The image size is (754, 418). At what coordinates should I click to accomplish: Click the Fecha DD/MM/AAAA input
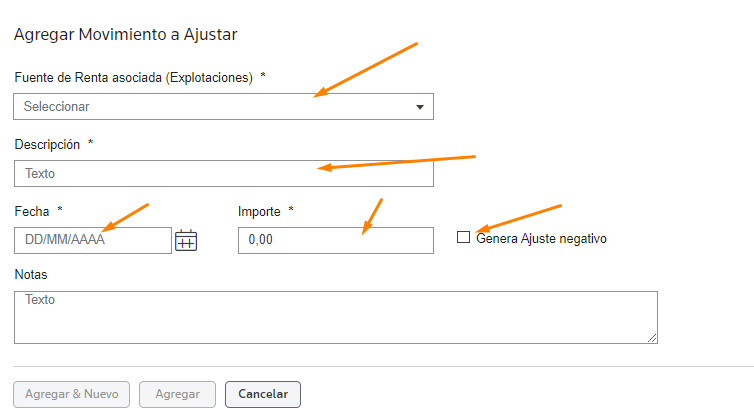tap(93, 240)
